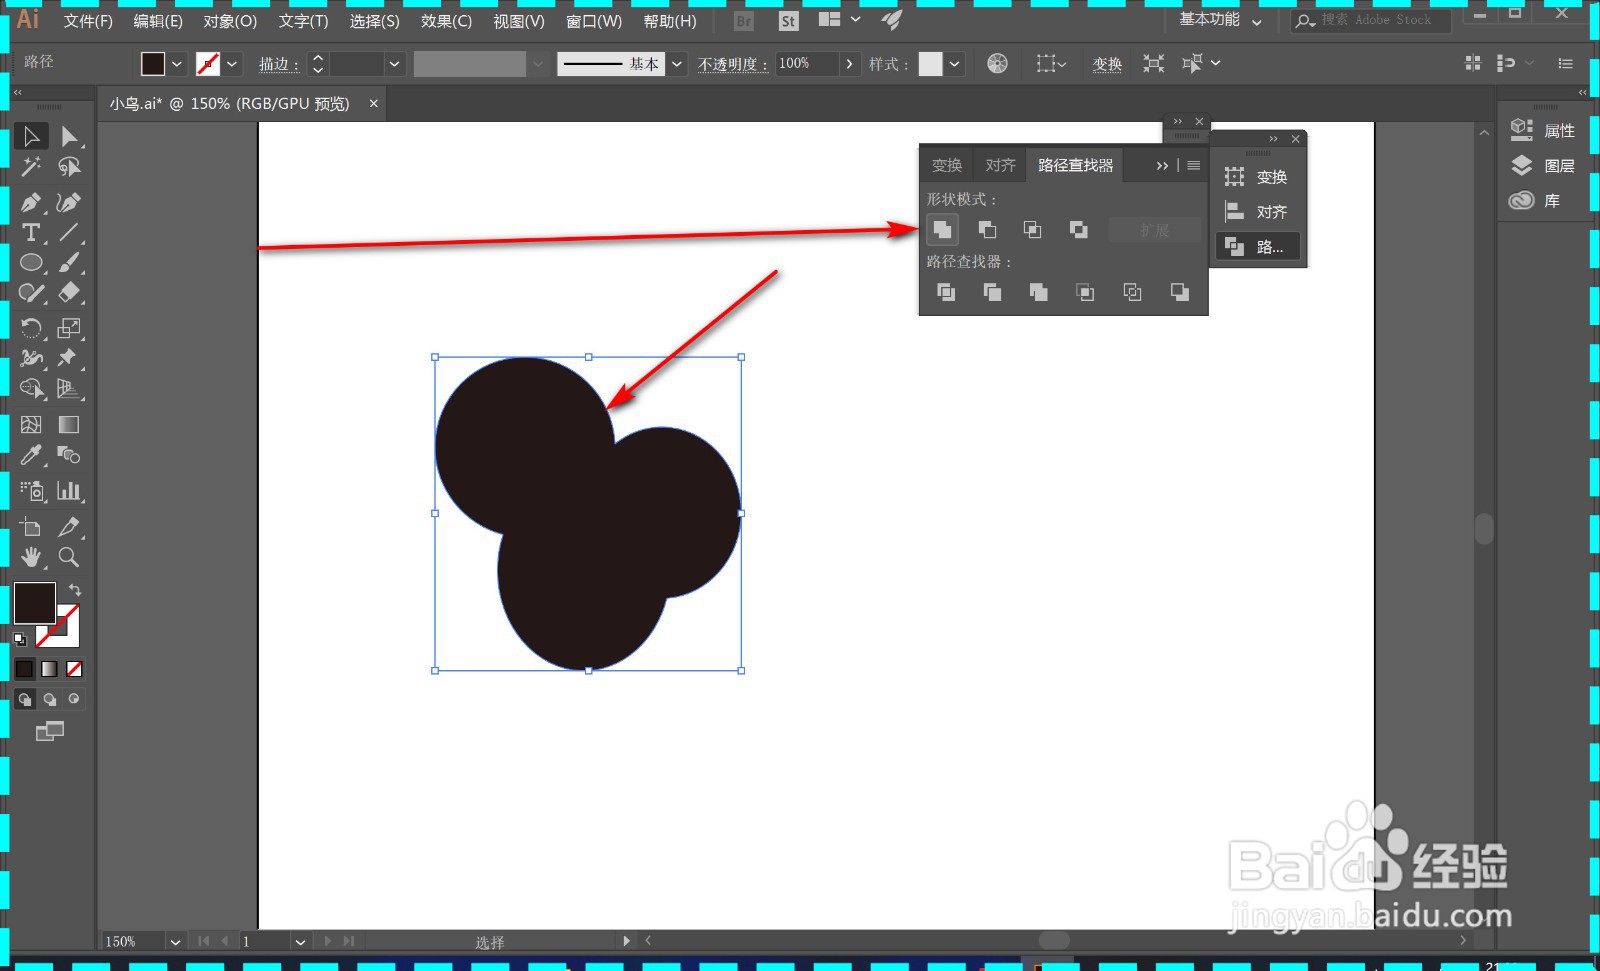Select the Direct Selection tool

[69, 136]
